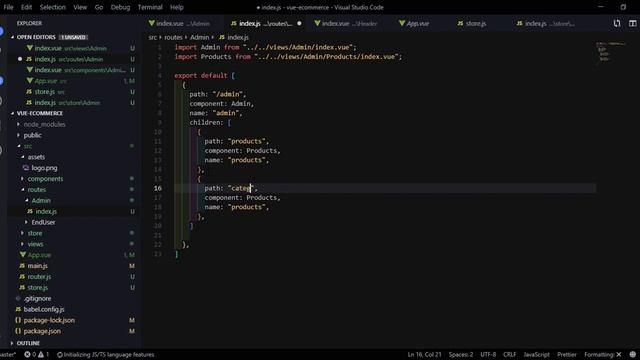Click the Prettier status item

point(567,355)
